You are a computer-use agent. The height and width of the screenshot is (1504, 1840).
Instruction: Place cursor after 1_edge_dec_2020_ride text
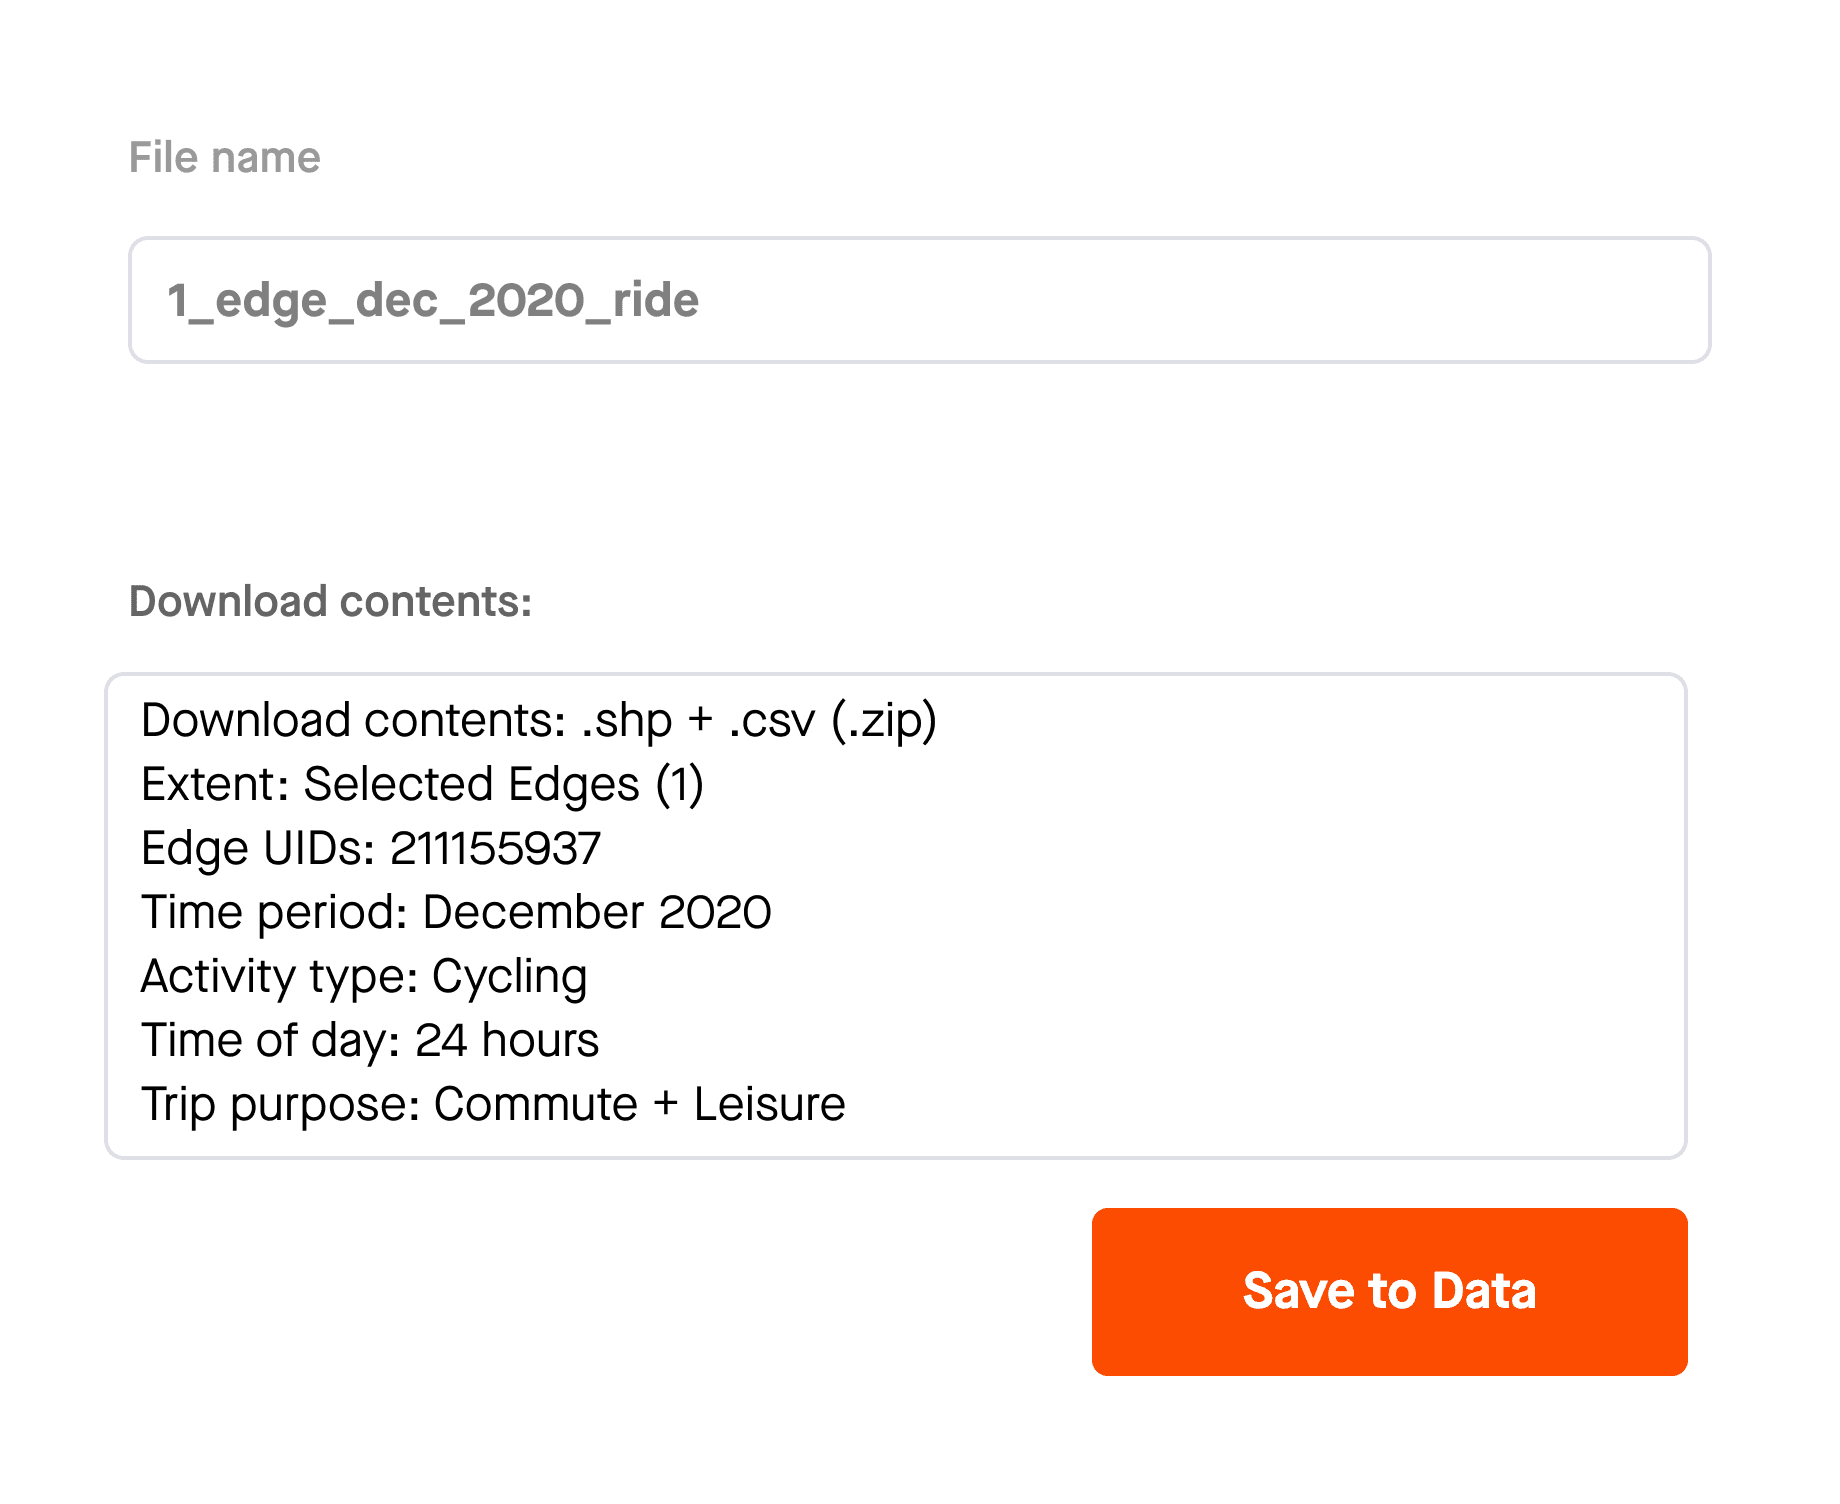click(x=701, y=300)
